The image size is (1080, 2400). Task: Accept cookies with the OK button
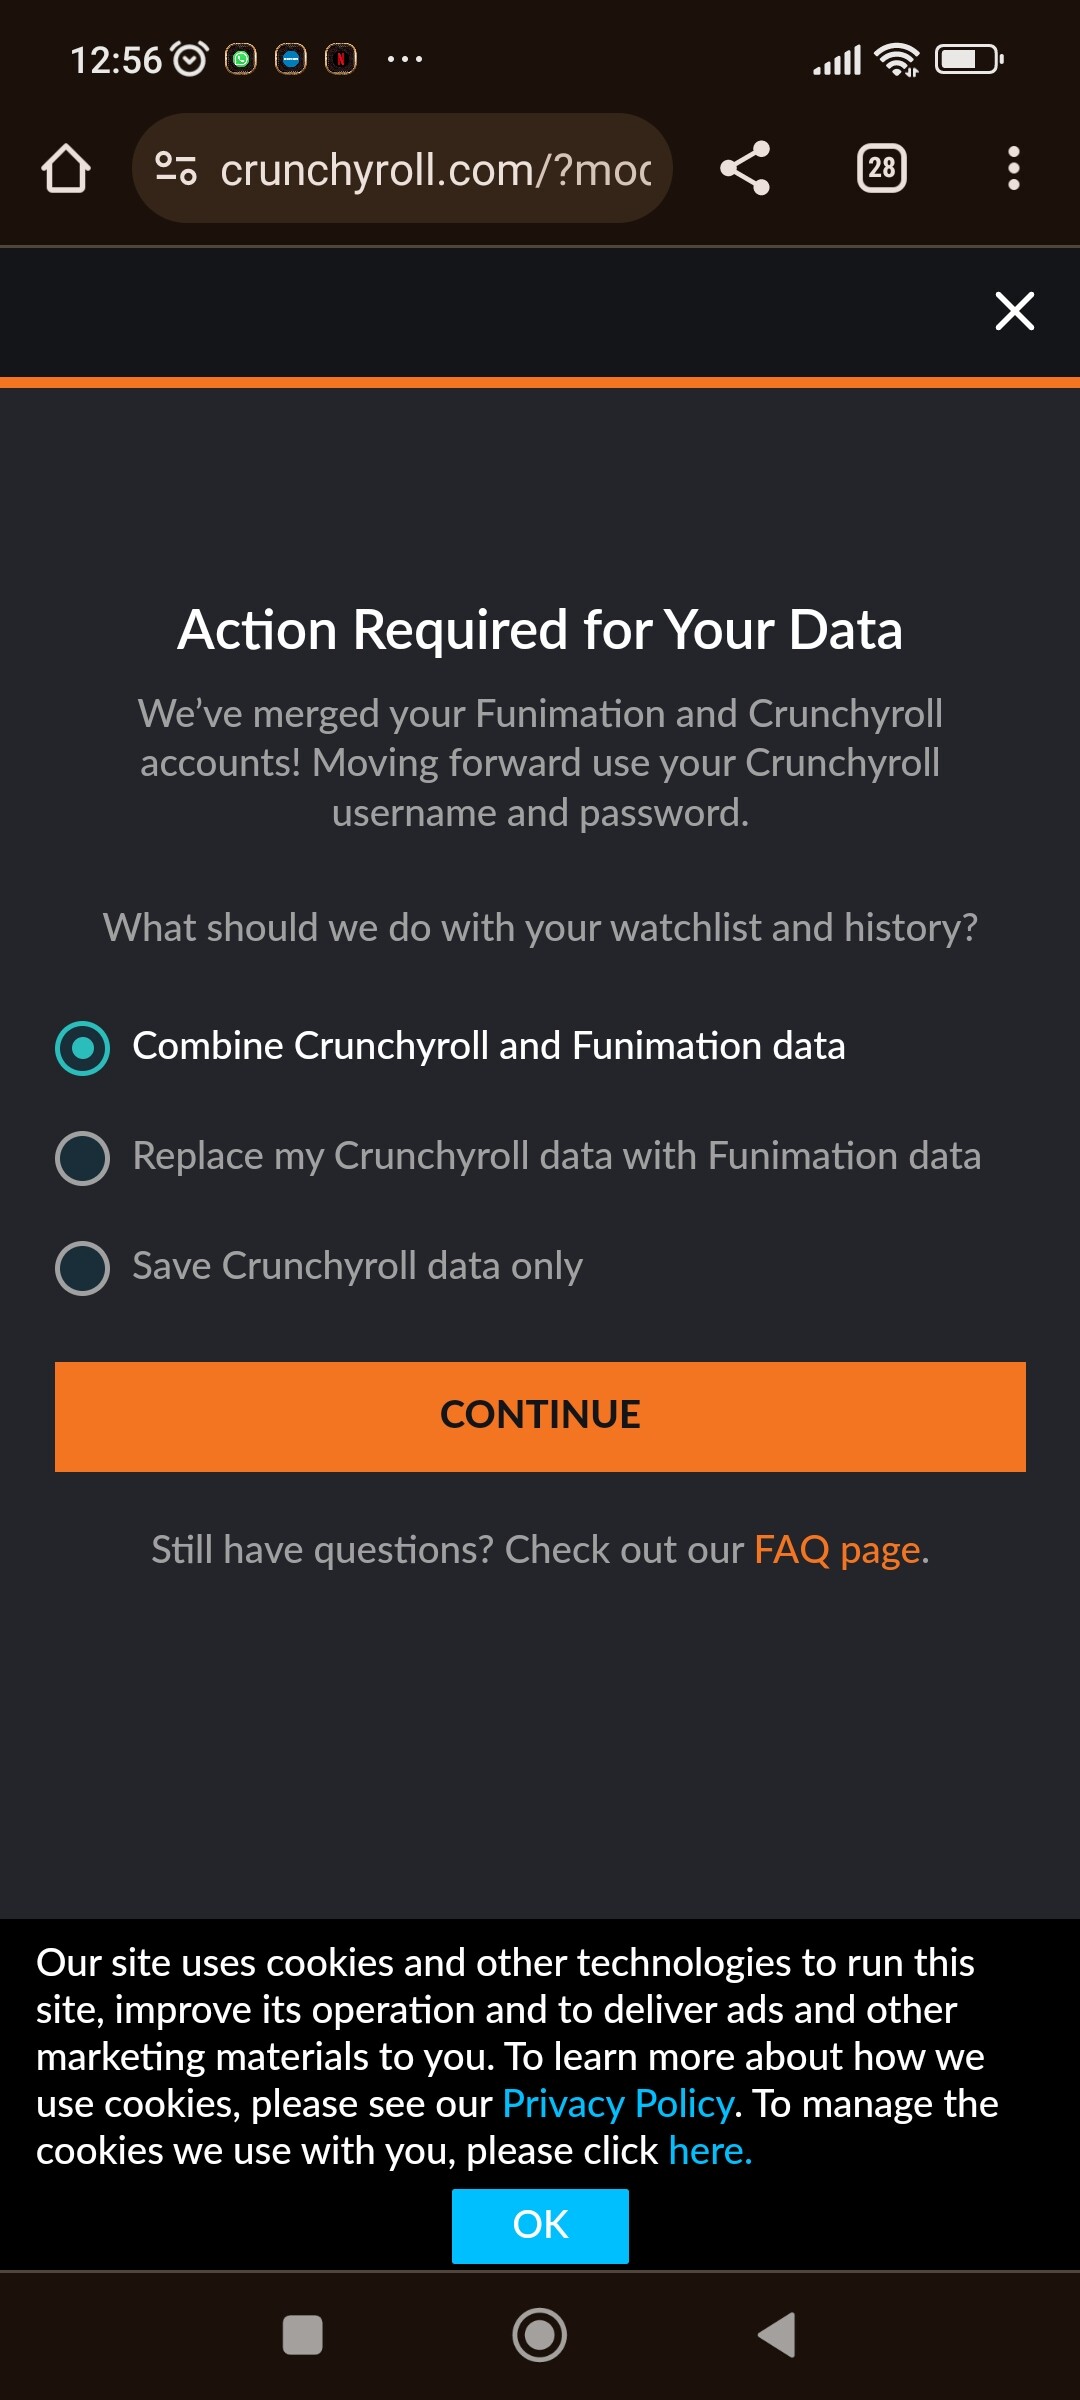tap(540, 2225)
